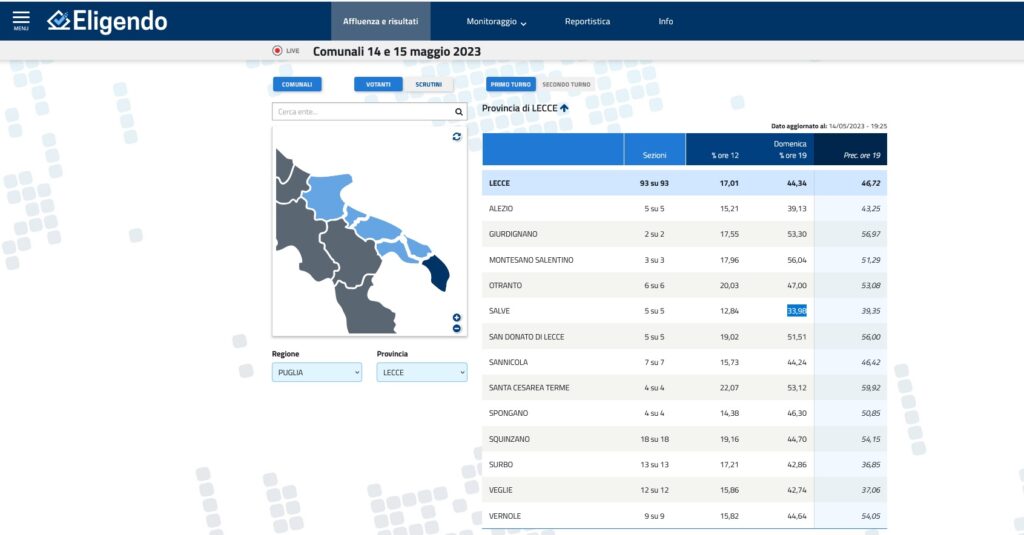Viewport: 1024px width, 535px height.
Task: Click the up arrow beside Provincia di LECCE
Action: 564,108
